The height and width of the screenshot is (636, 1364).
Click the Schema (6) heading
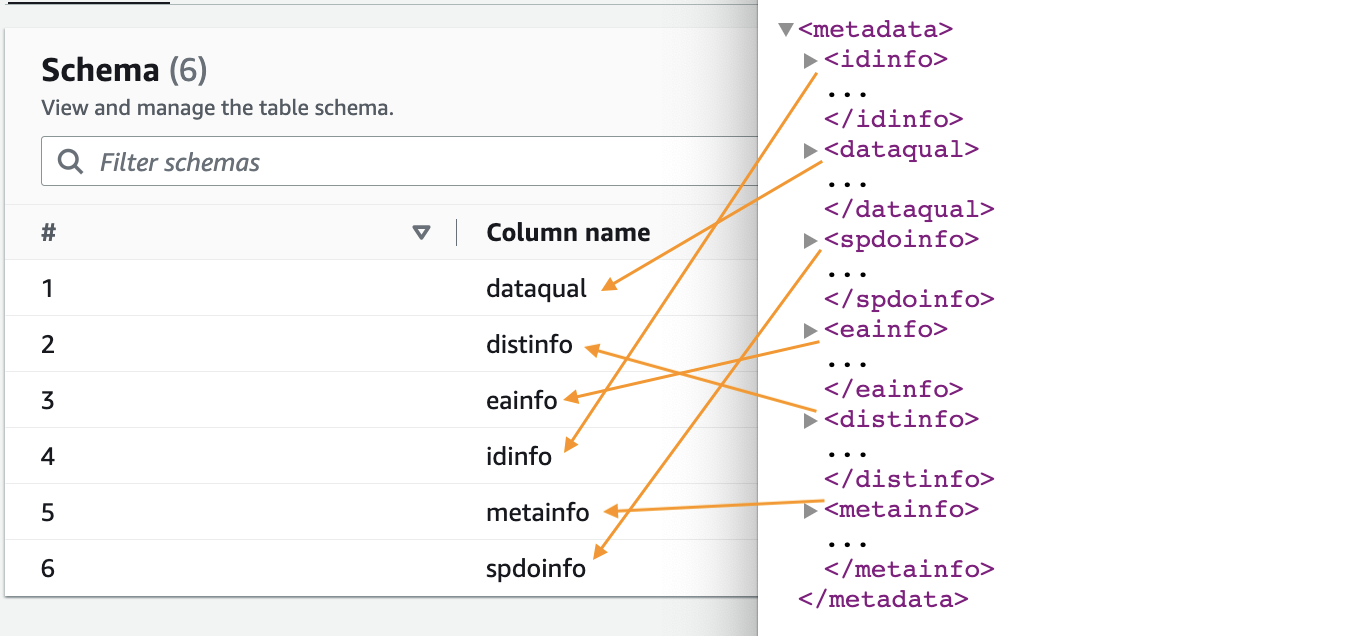tap(124, 70)
